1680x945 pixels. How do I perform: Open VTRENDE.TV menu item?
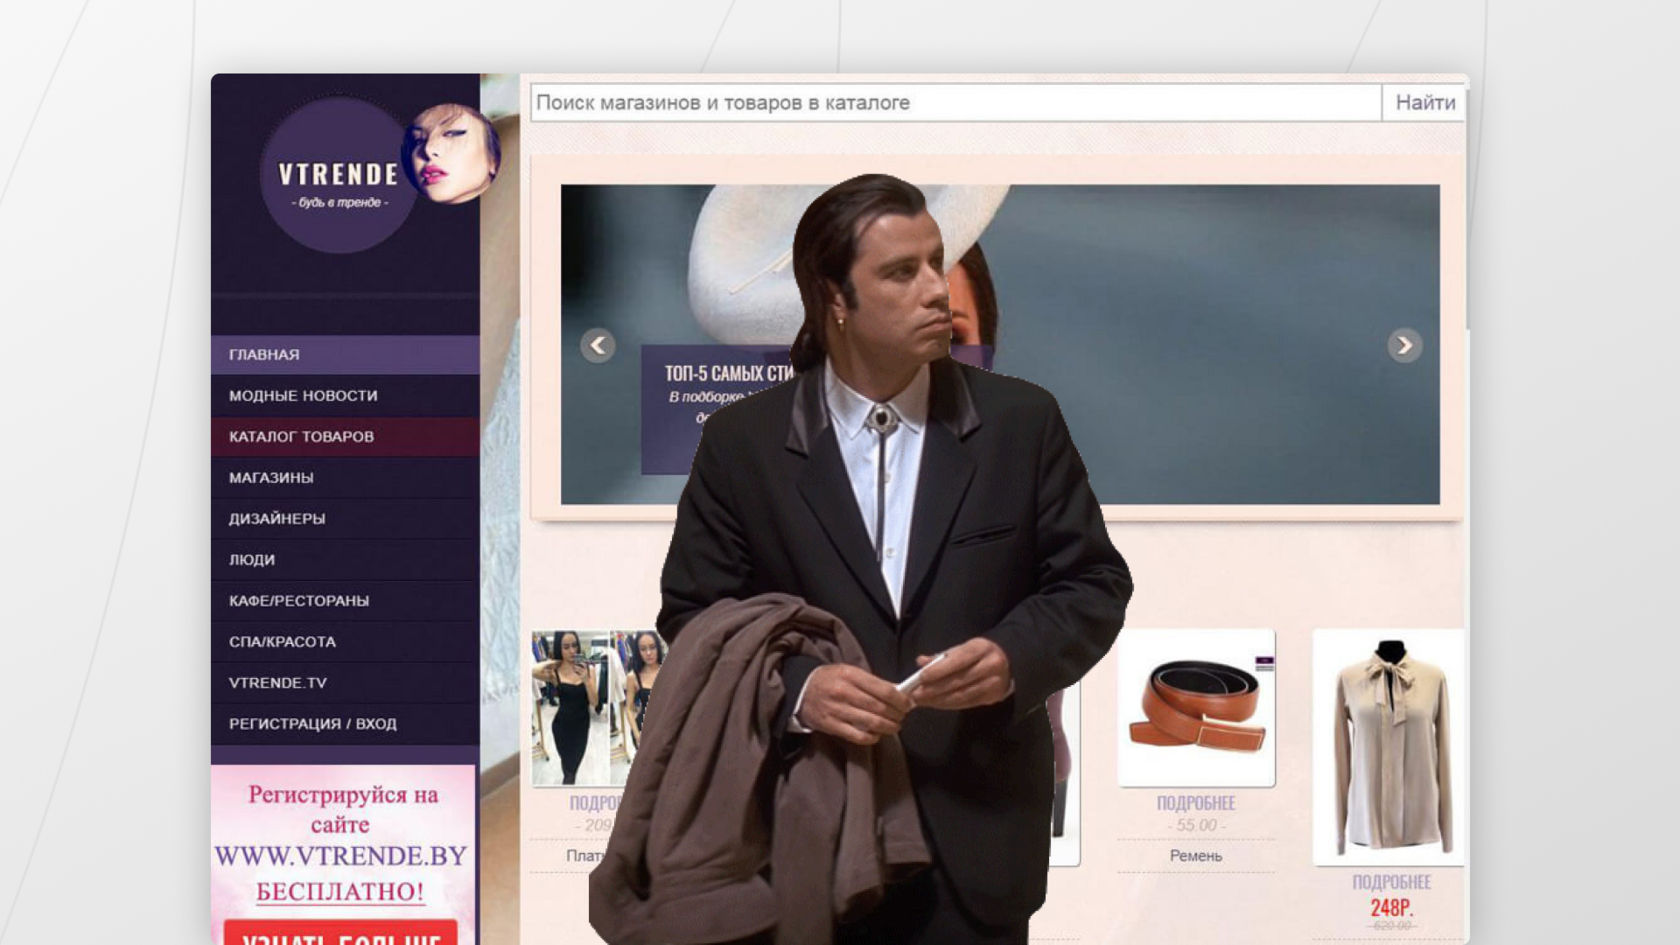tap(345, 683)
